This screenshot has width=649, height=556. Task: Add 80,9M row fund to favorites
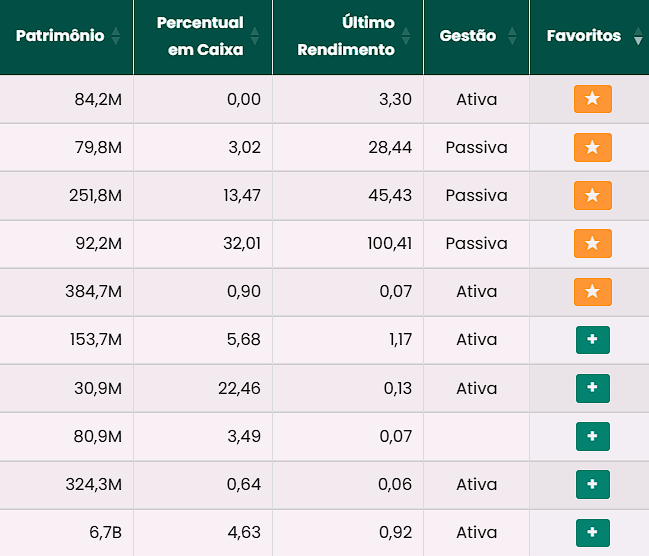point(592,436)
